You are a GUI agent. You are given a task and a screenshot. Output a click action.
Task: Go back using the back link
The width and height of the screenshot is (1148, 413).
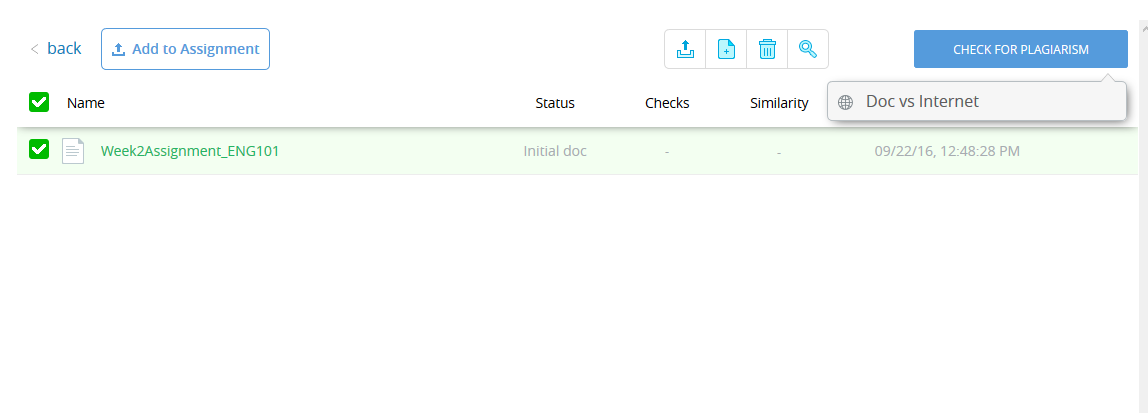click(x=56, y=49)
